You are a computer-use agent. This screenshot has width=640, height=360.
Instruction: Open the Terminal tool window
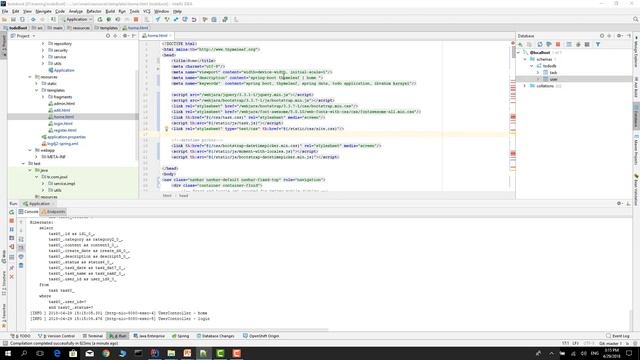click(x=93, y=336)
